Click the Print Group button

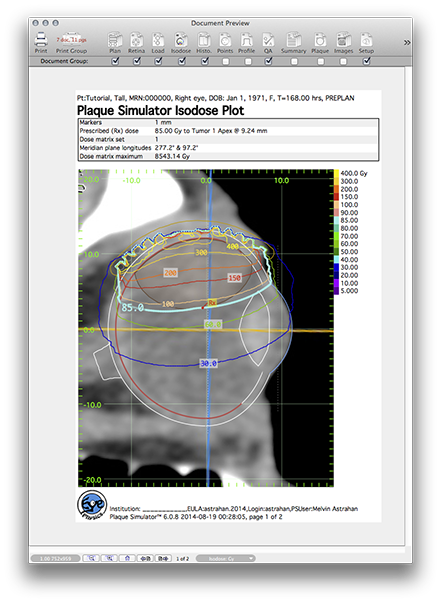[72, 43]
